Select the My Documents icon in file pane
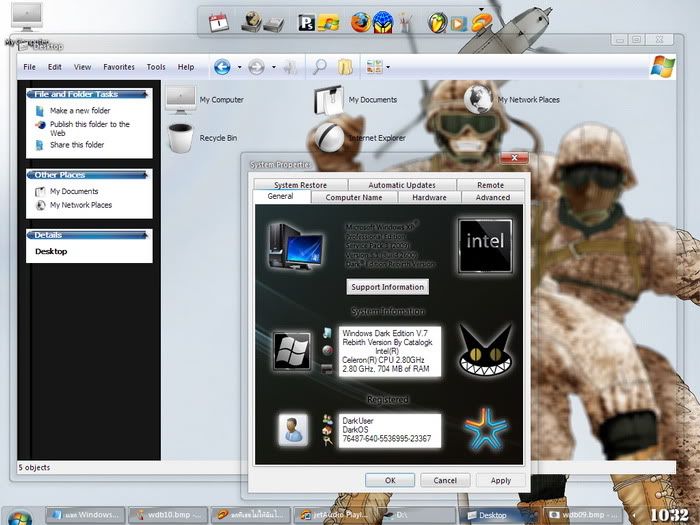700x525 pixels. coord(329,100)
